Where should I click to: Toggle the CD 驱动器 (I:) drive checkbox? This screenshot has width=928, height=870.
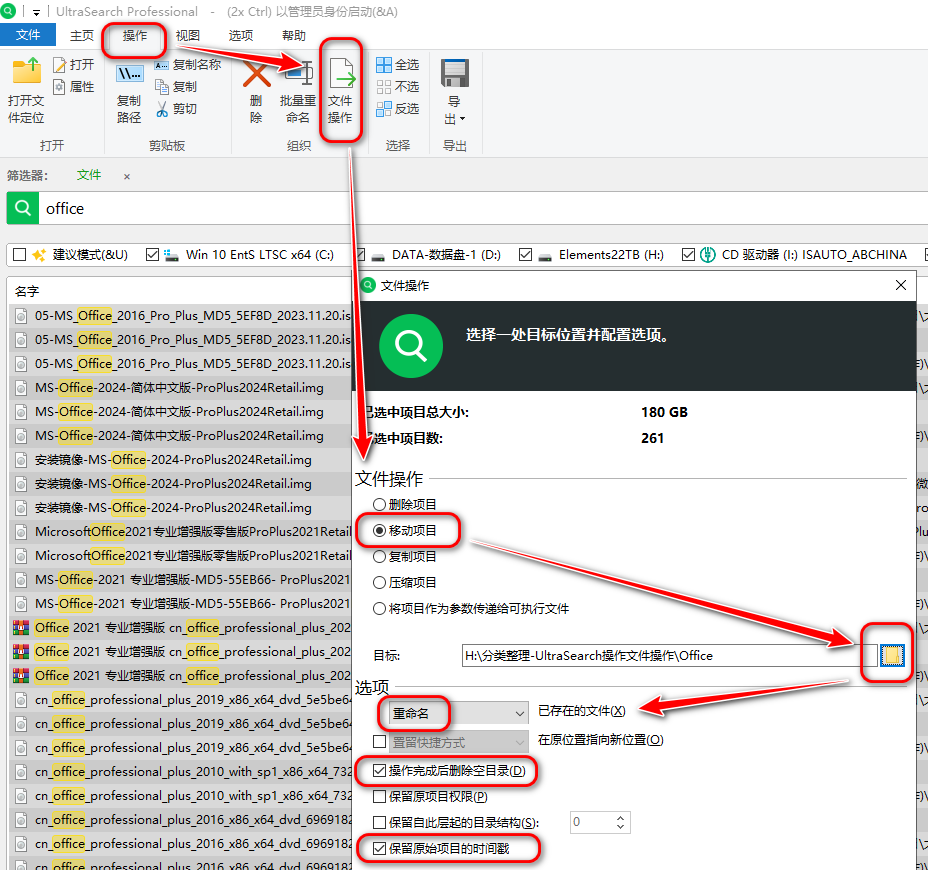click(x=688, y=254)
